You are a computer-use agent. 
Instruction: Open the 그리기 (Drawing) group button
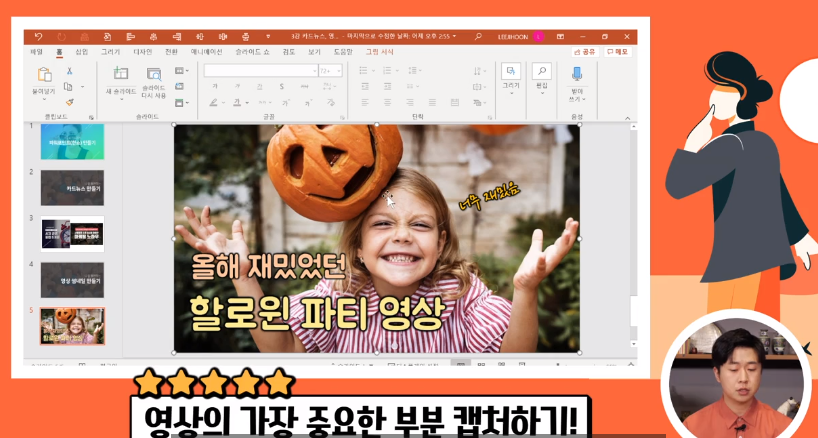click(x=511, y=78)
